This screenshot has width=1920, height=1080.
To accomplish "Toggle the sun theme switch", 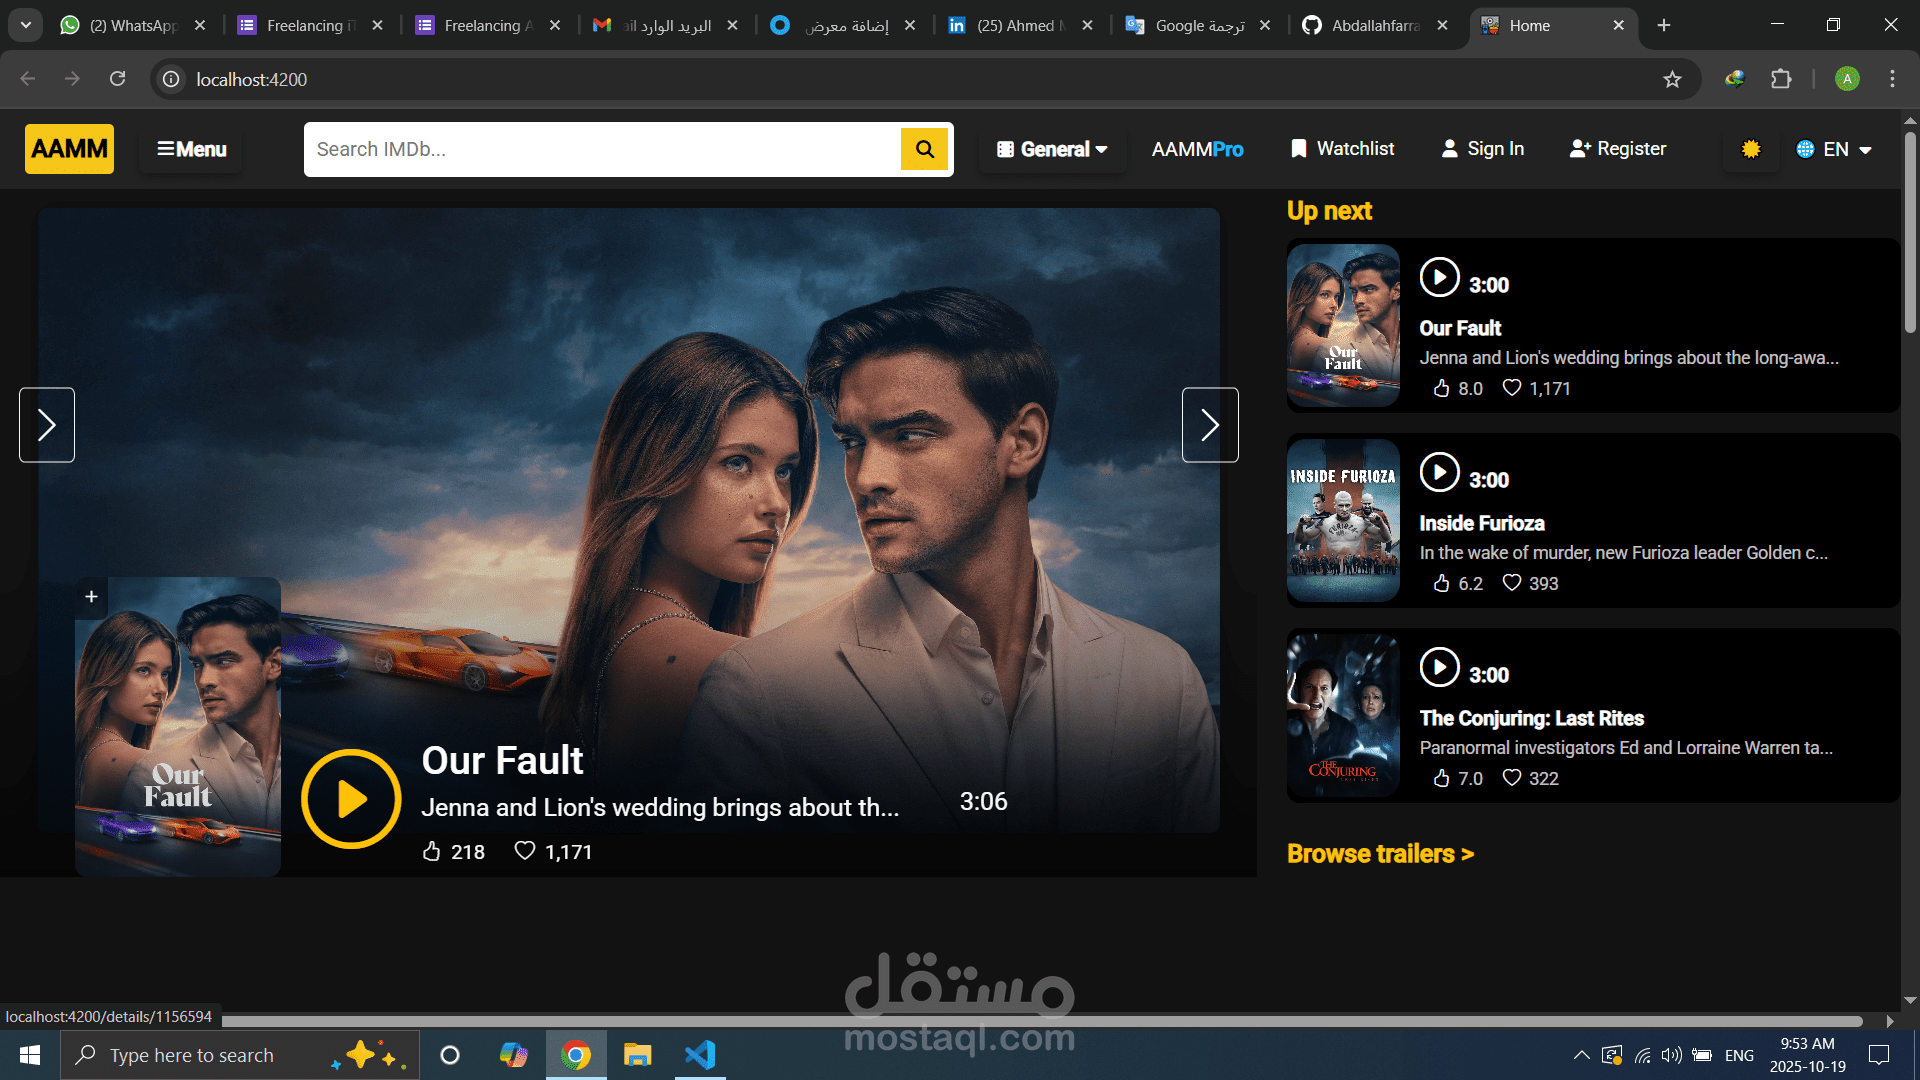I will pyautogui.click(x=1751, y=149).
